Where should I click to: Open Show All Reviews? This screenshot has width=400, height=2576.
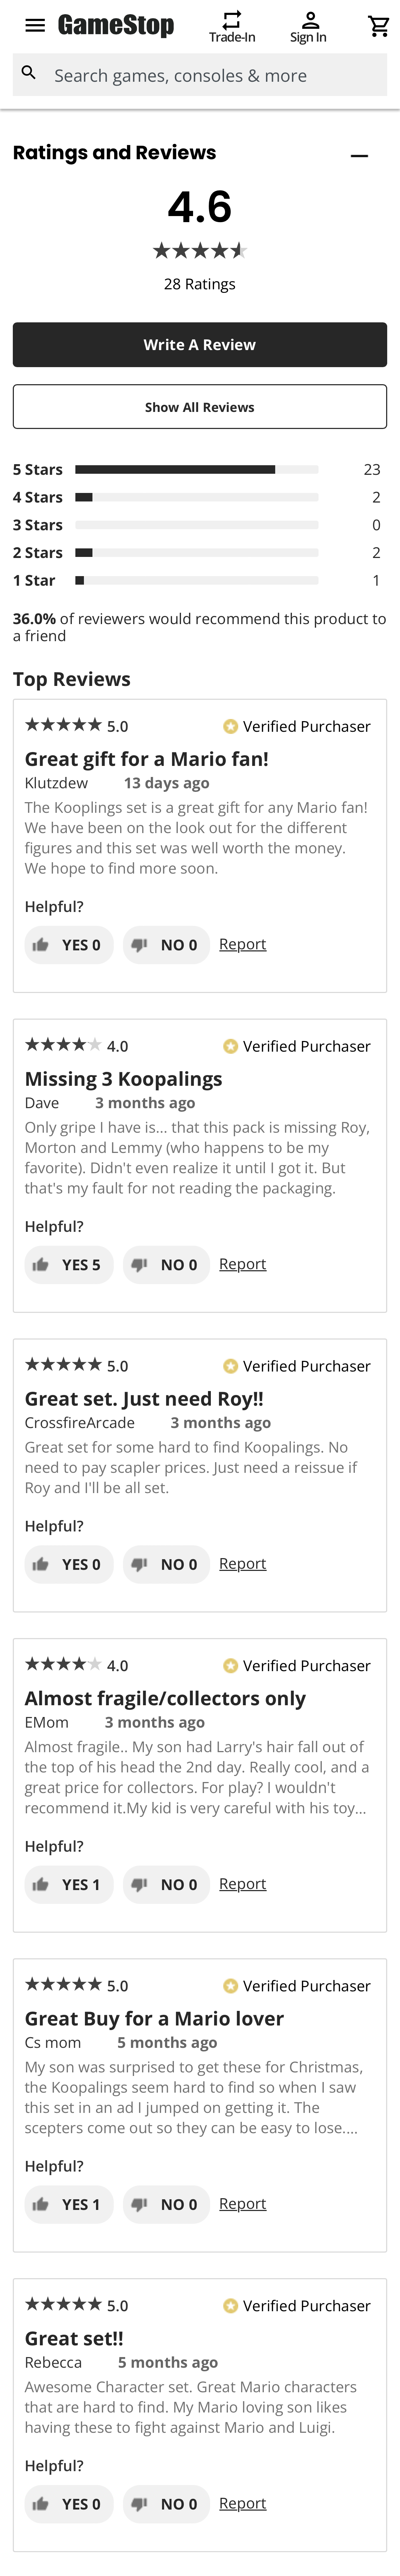pos(199,406)
